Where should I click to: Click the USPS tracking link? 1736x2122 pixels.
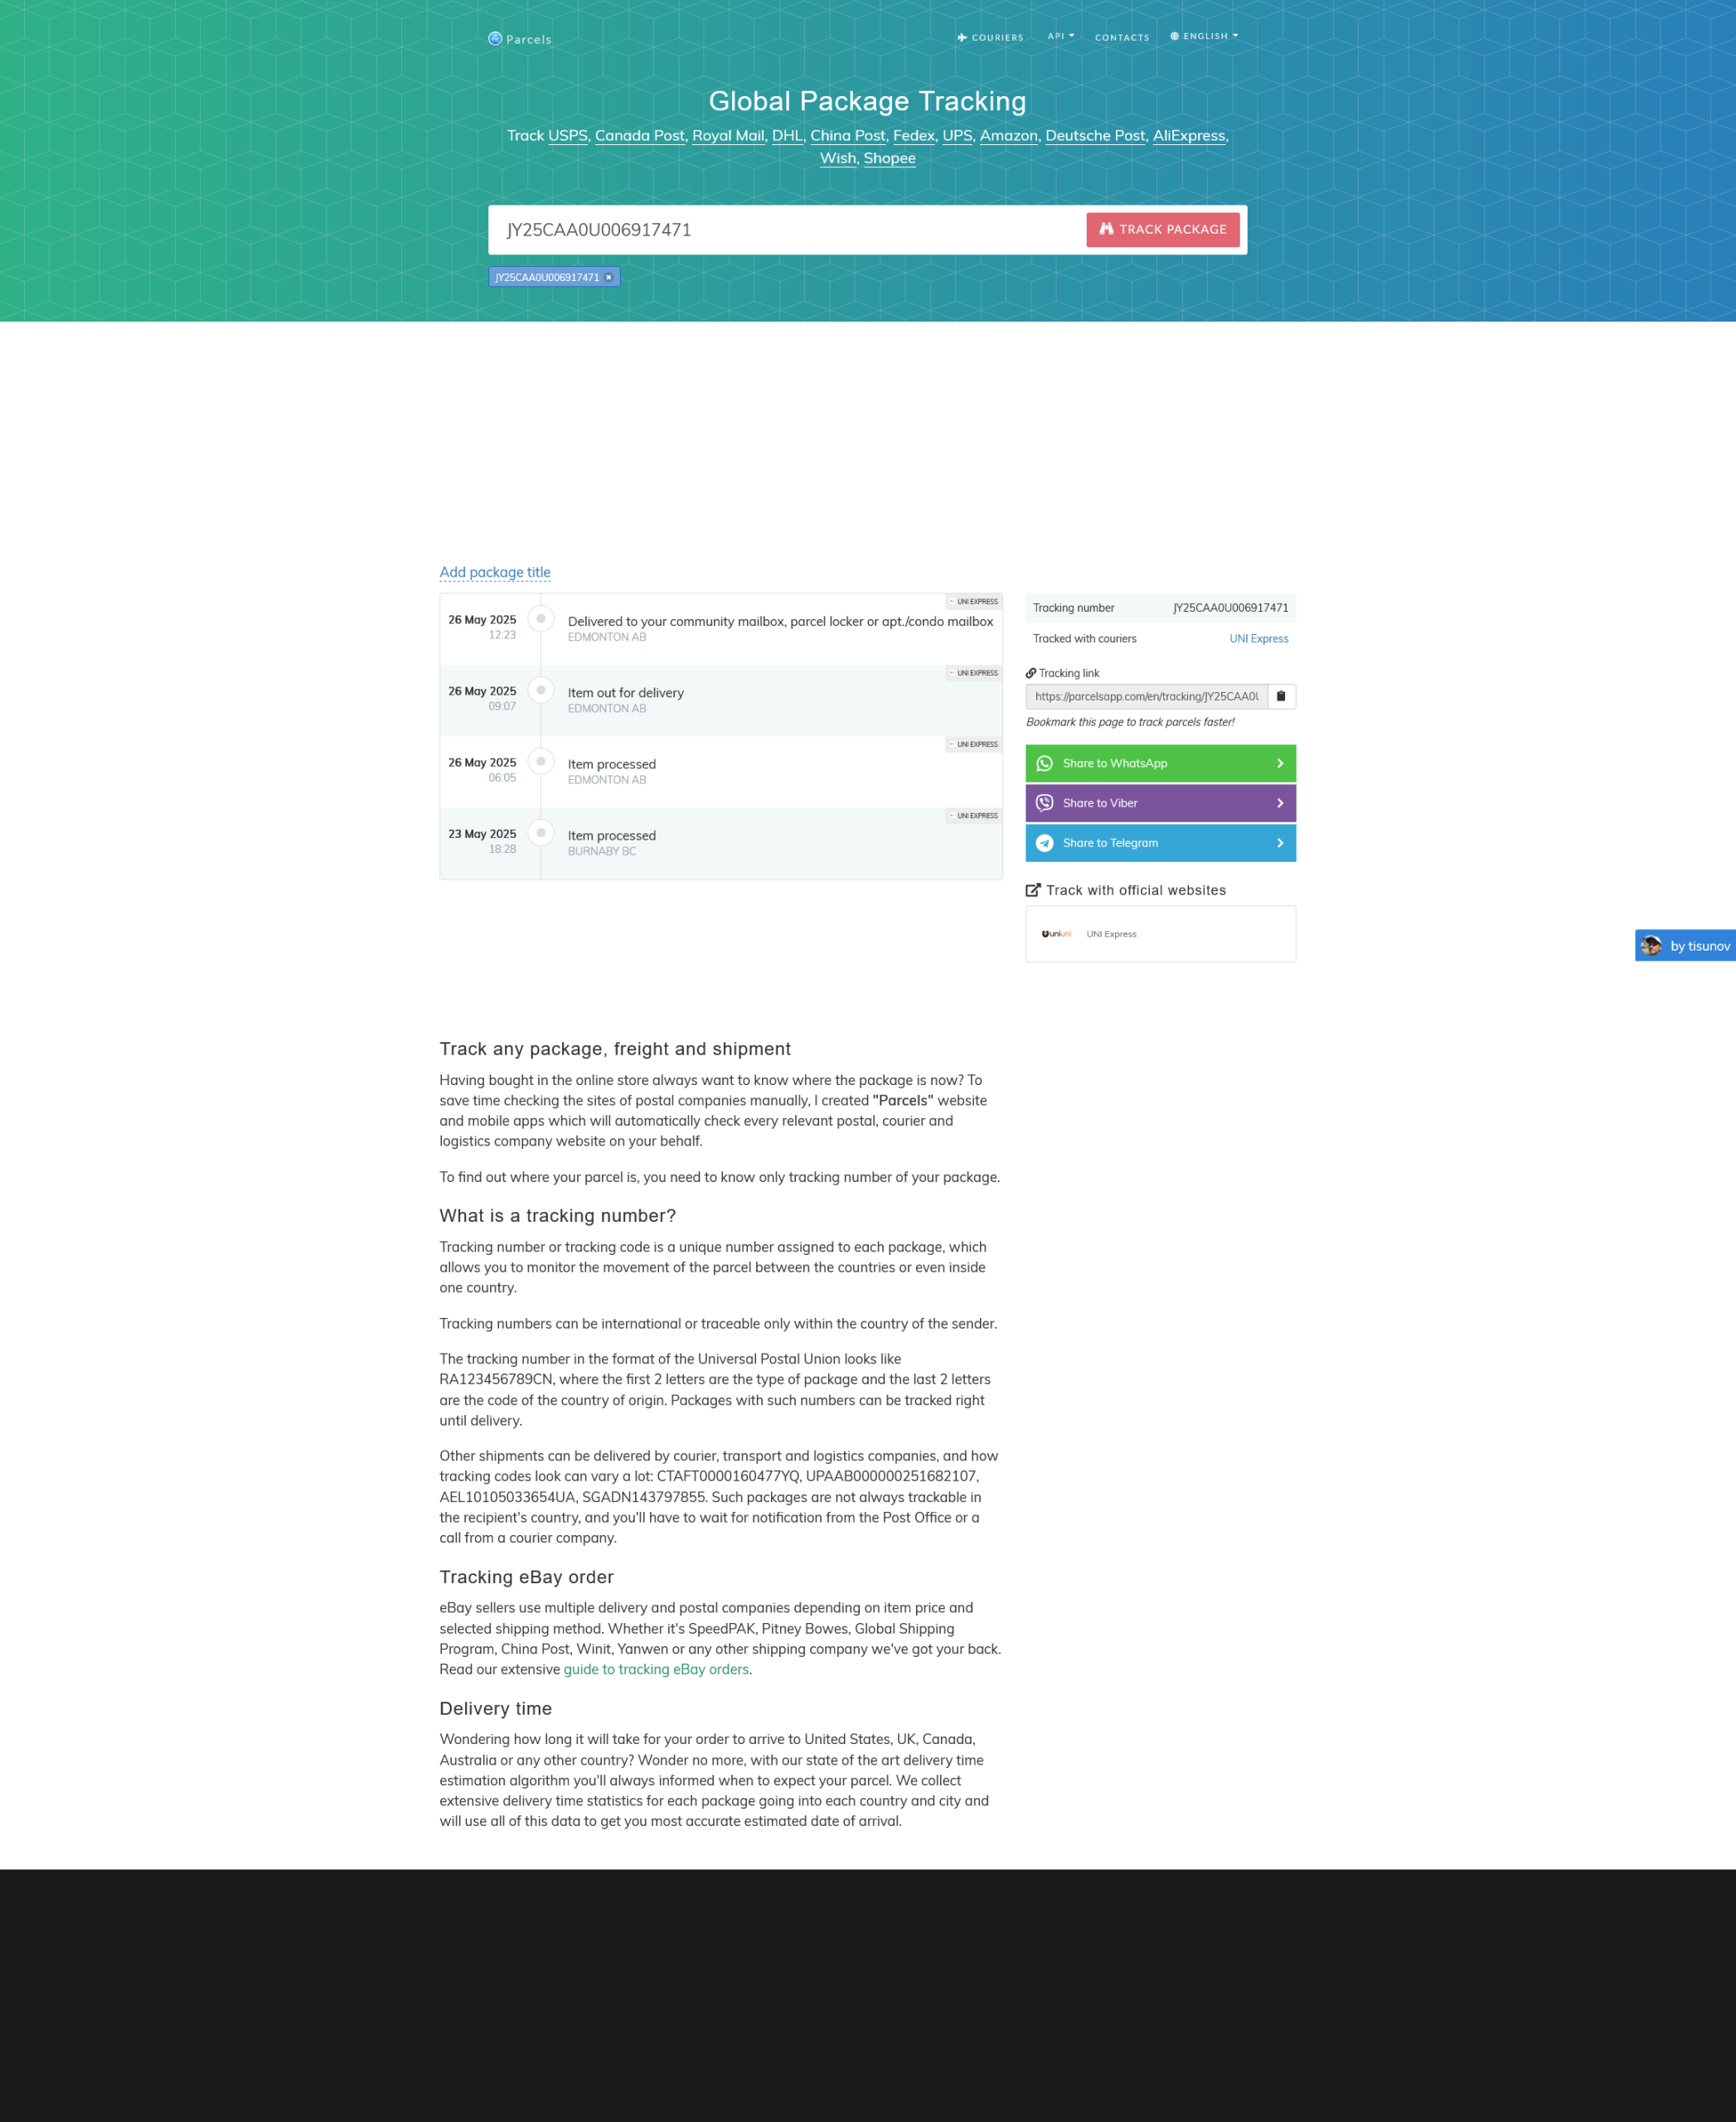(x=568, y=136)
